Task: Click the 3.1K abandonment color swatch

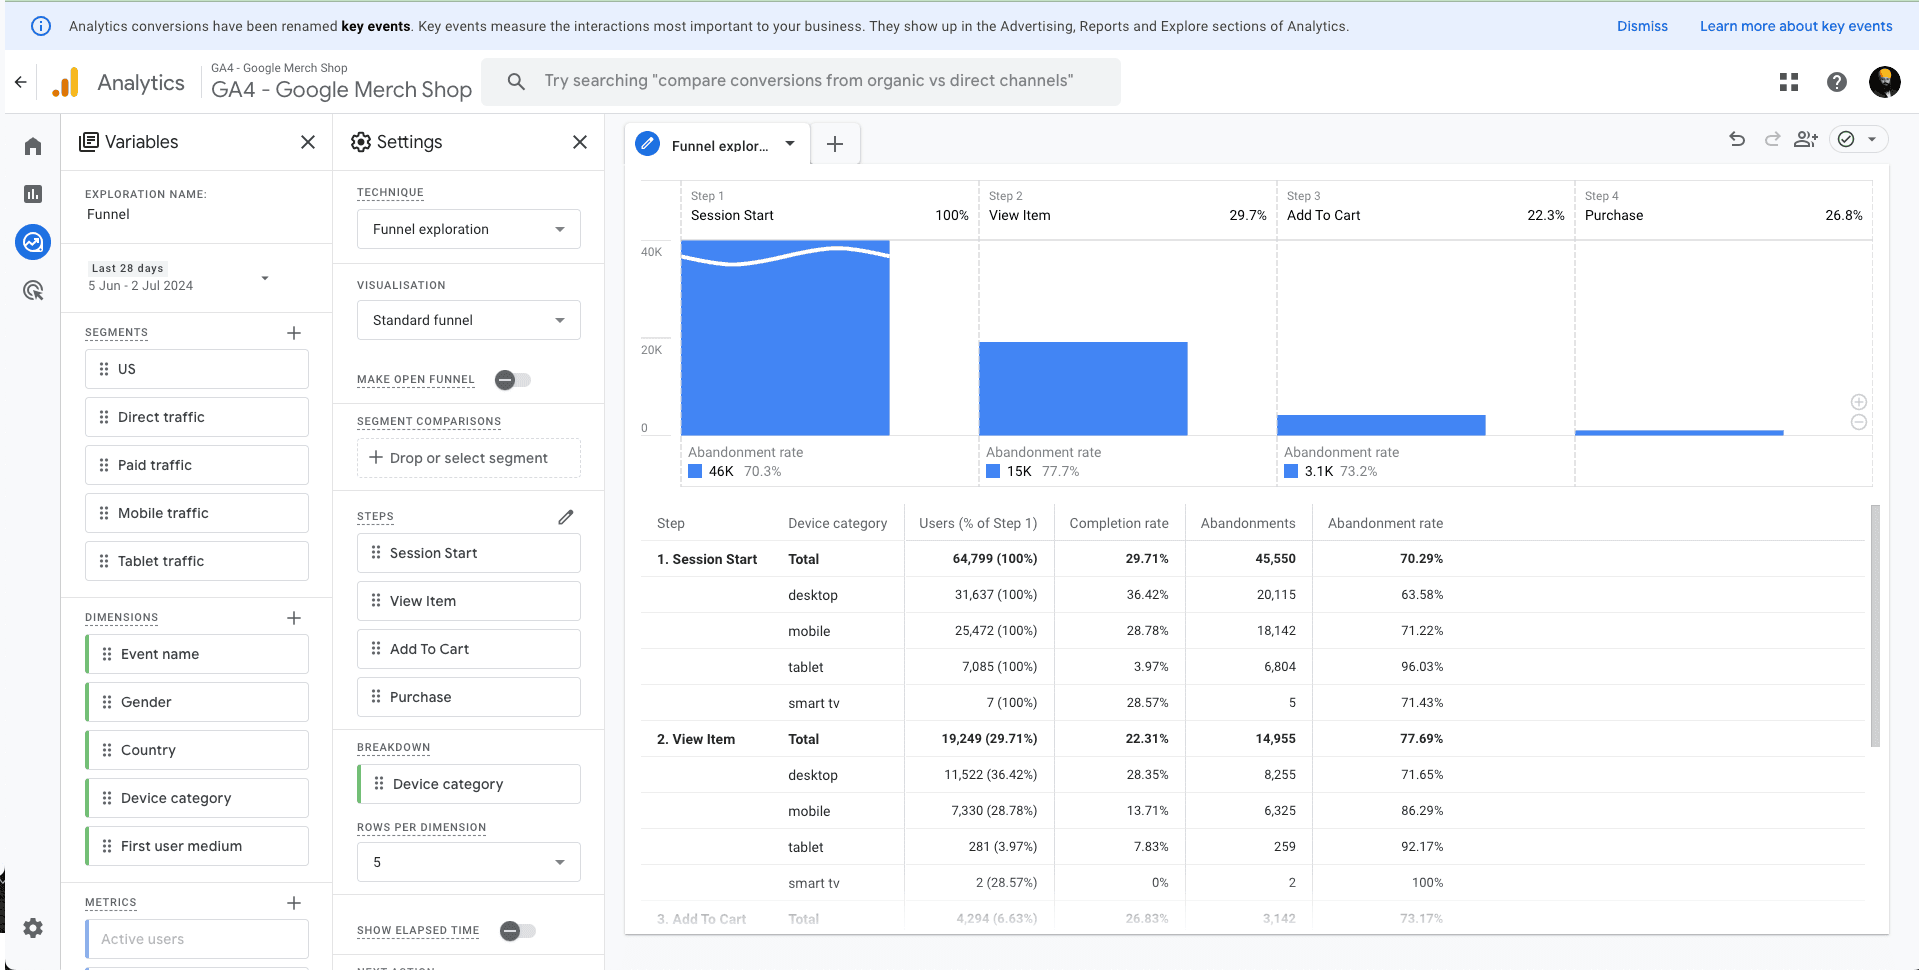Action: coord(1291,471)
